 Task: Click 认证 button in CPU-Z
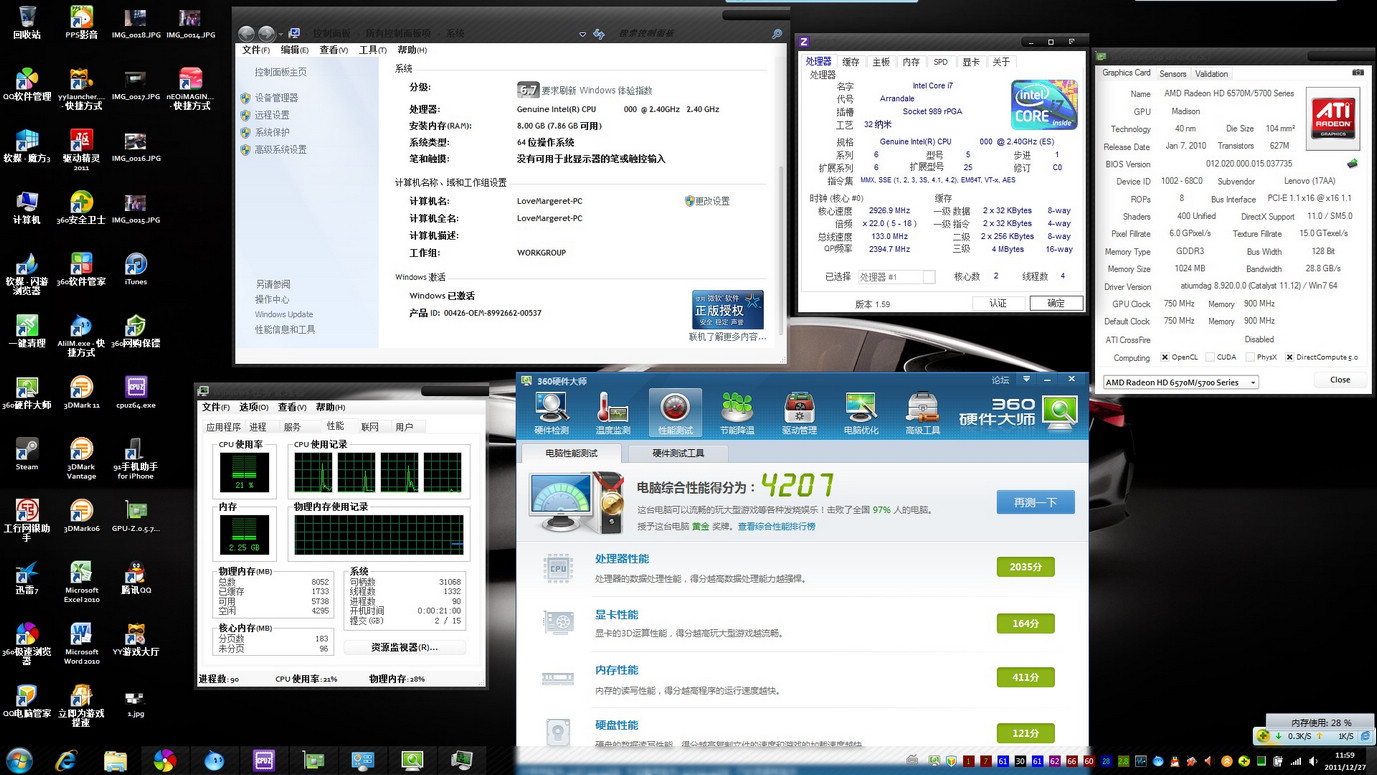point(998,303)
